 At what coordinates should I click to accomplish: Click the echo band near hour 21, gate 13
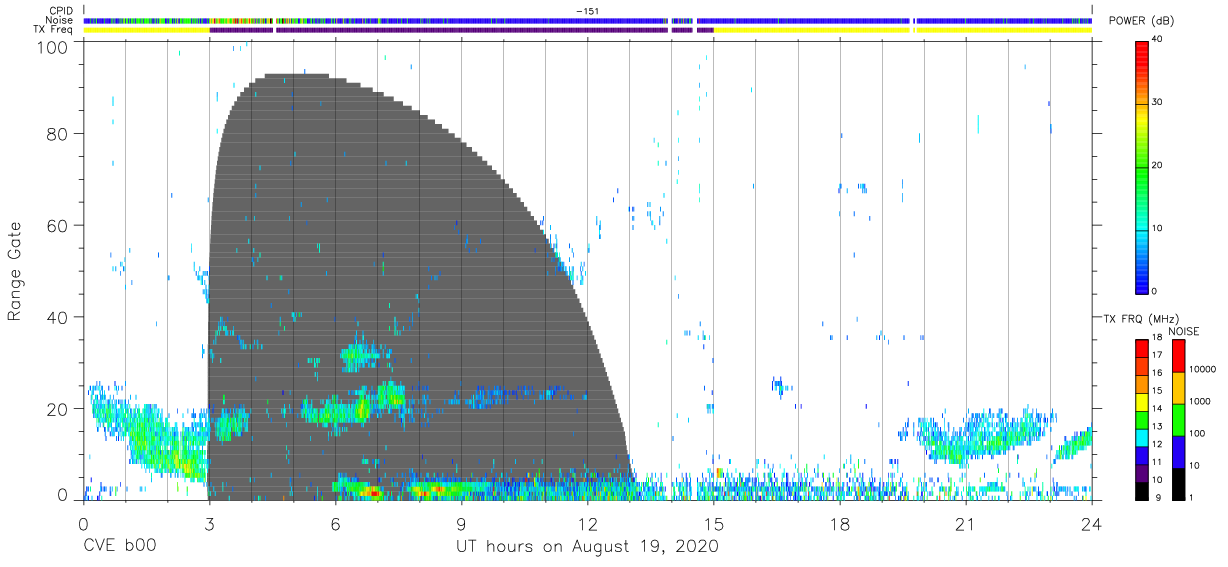click(x=980, y=436)
